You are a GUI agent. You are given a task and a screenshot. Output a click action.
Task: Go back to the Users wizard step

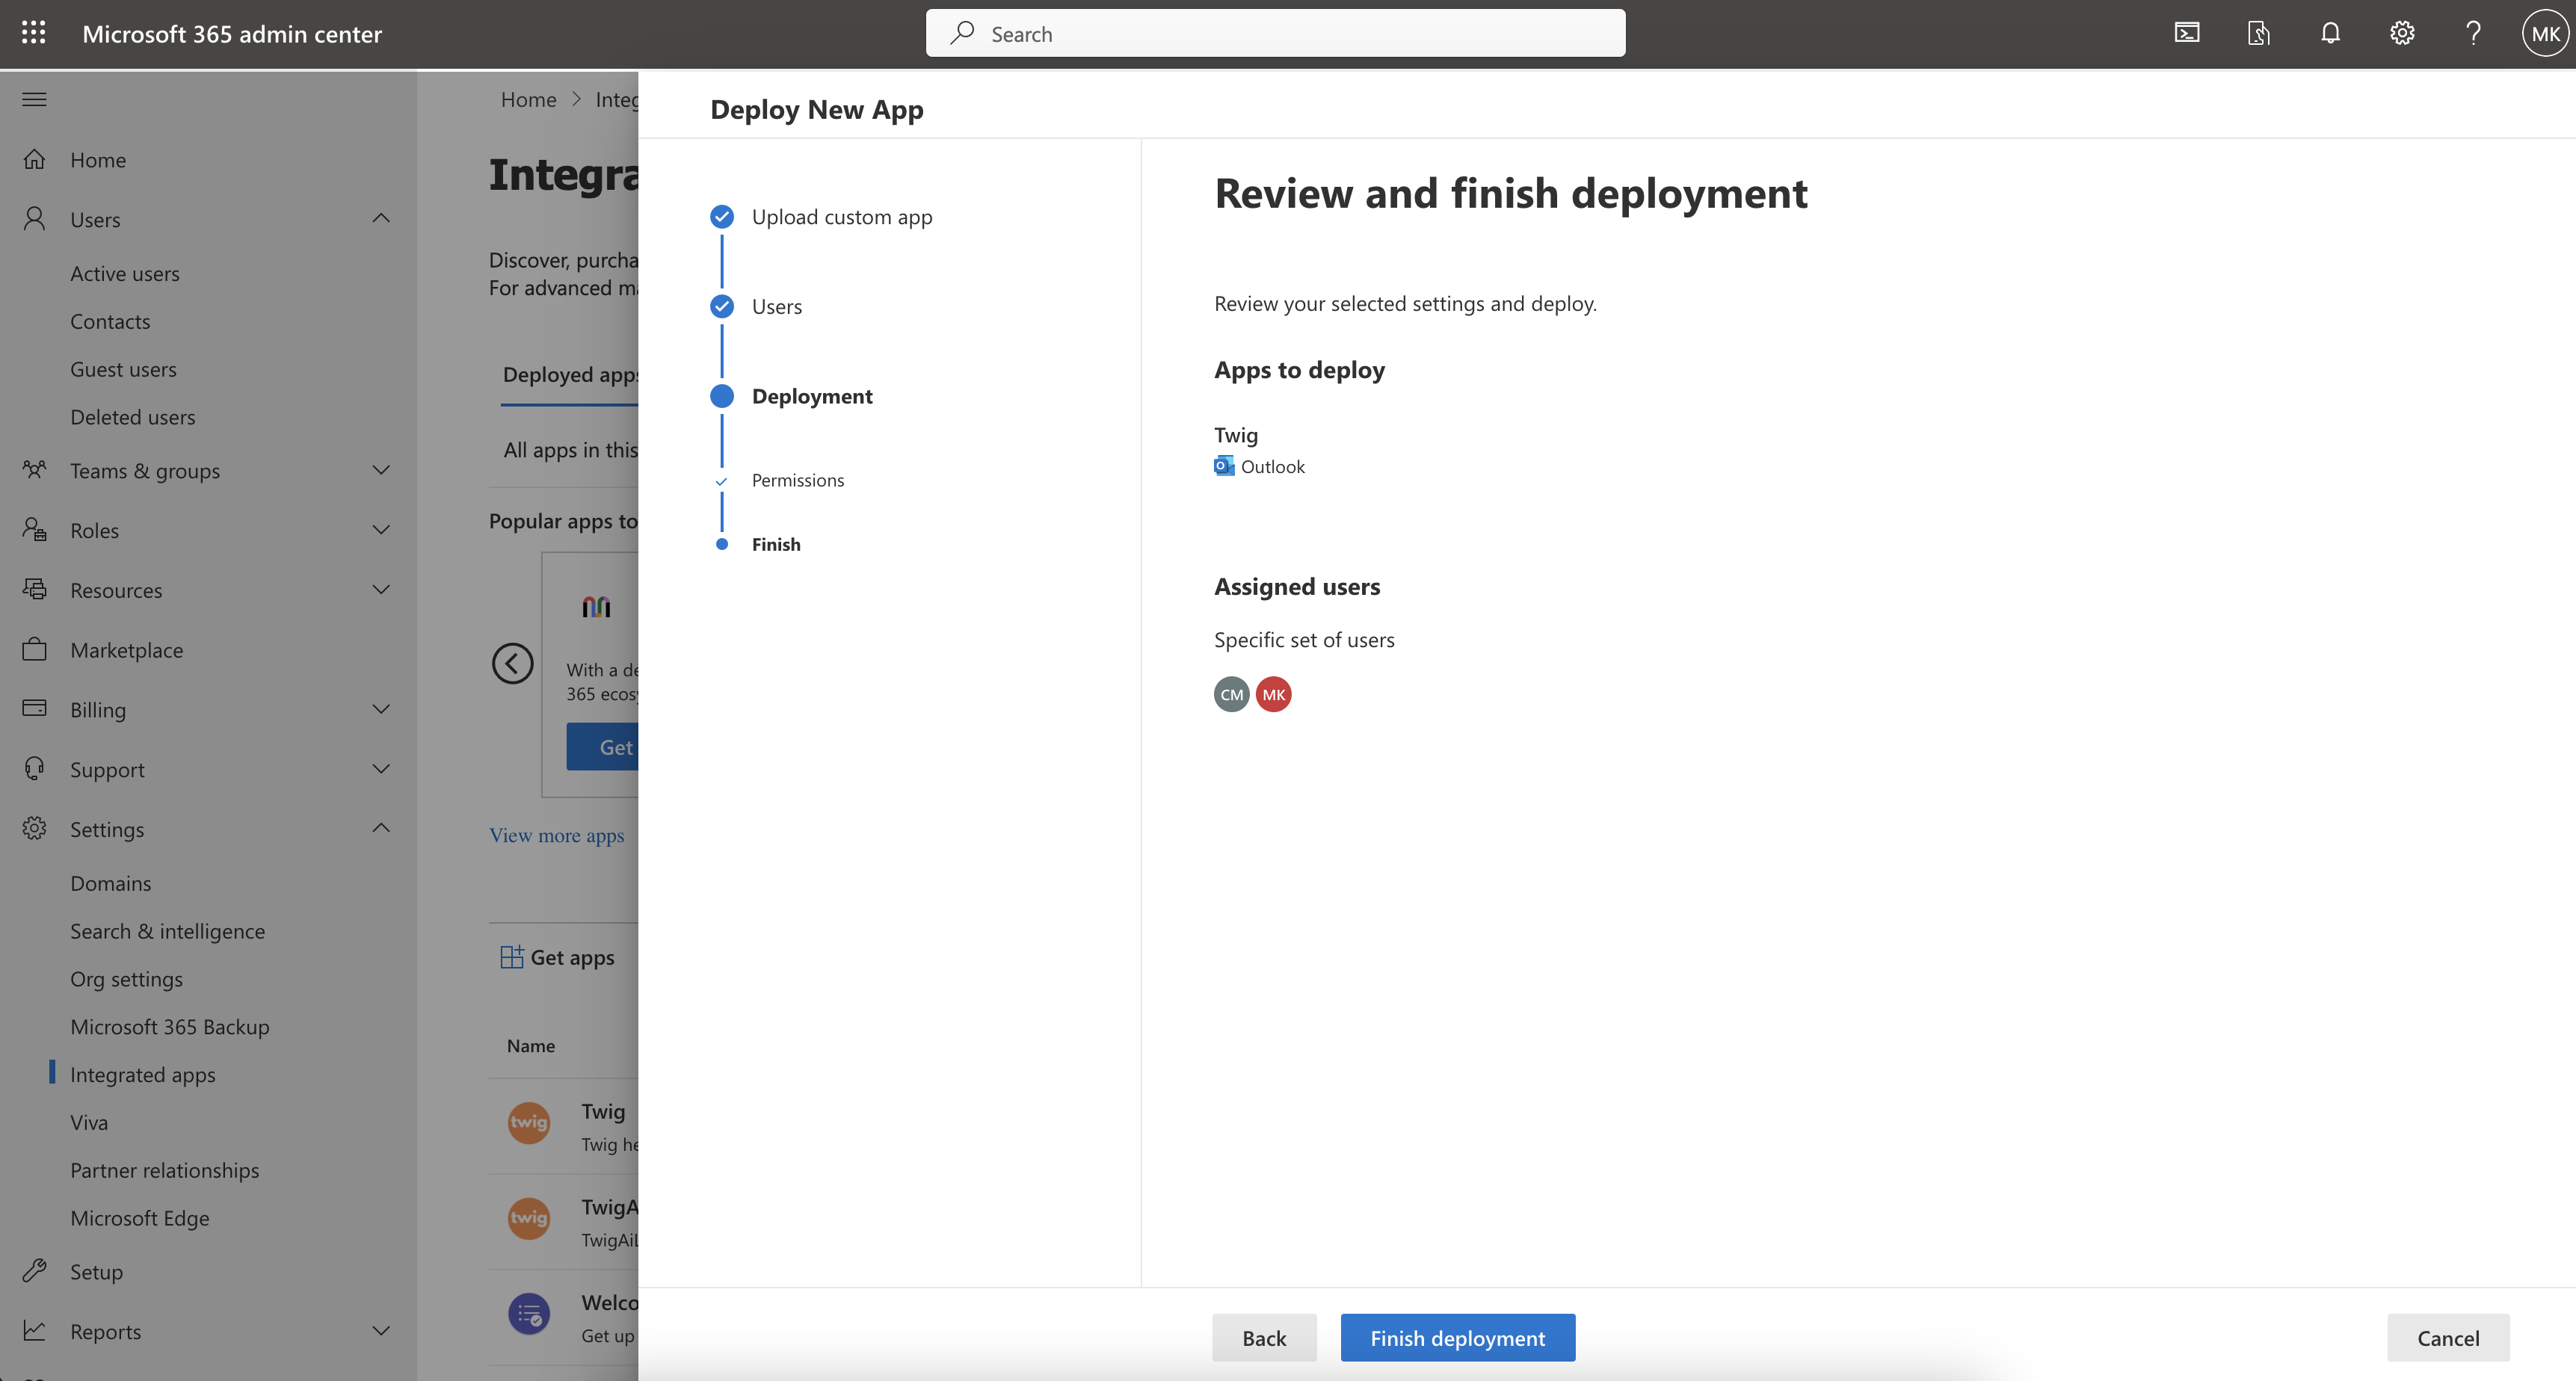[x=776, y=306]
